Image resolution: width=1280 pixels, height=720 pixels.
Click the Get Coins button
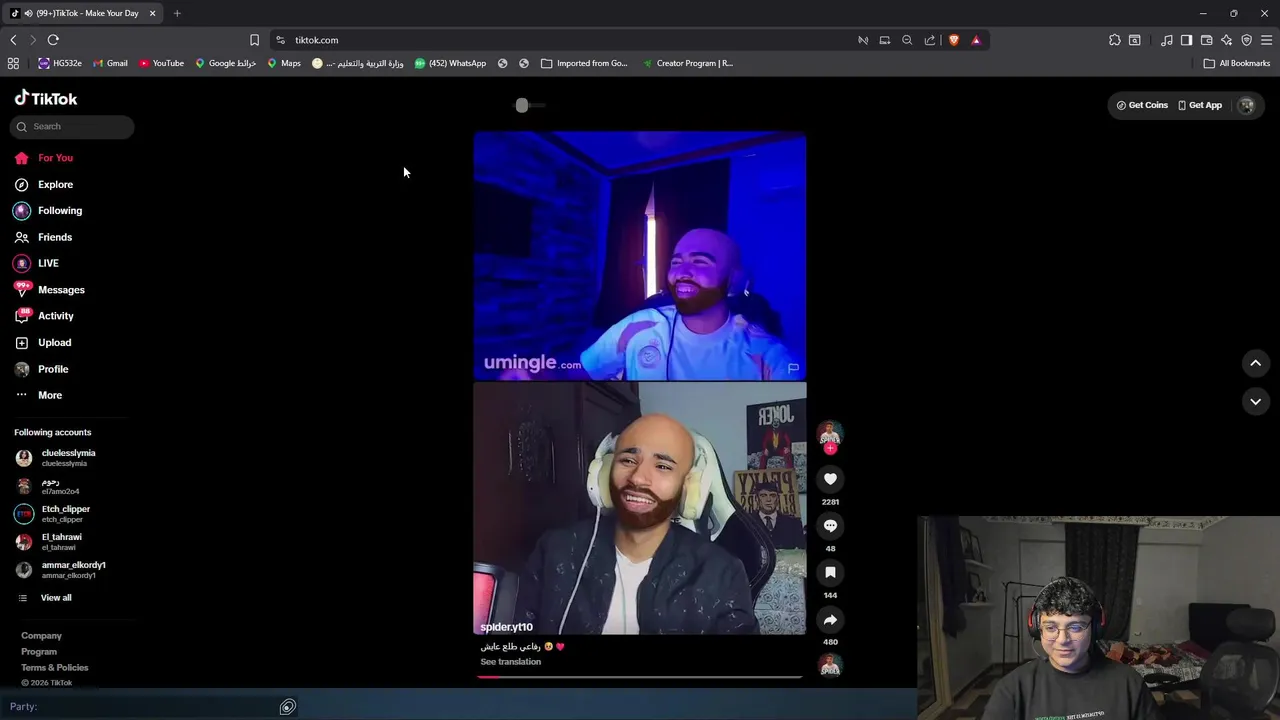pyautogui.click(x=1142, y=105)
